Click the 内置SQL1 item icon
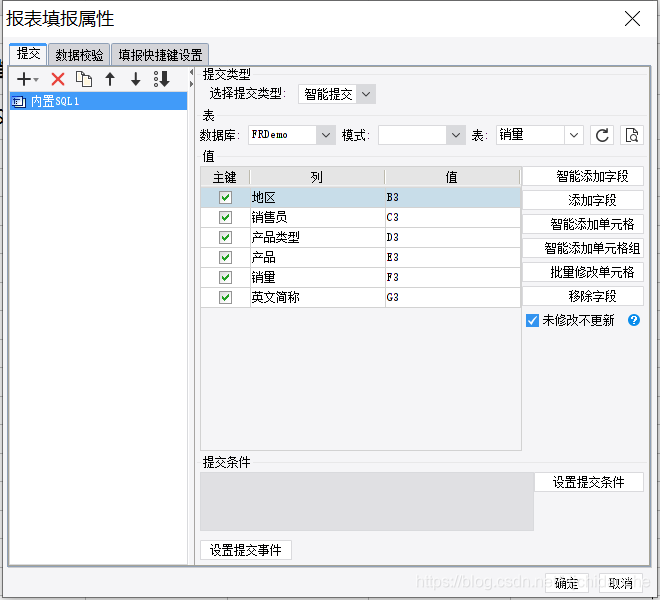The width and height of the screenshot is (660, 600). pyautogui.click(x=19, y=101)
